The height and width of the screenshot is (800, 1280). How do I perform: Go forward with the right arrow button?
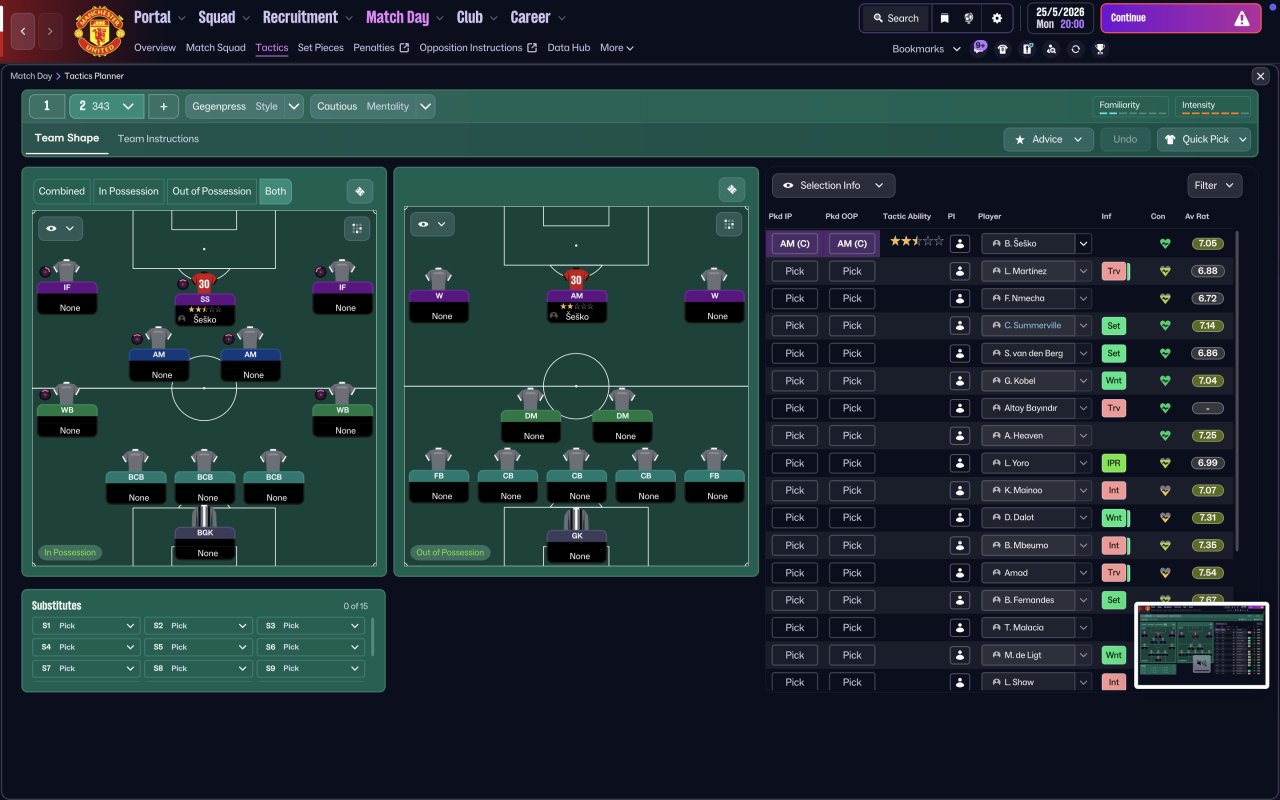[50, 32]
